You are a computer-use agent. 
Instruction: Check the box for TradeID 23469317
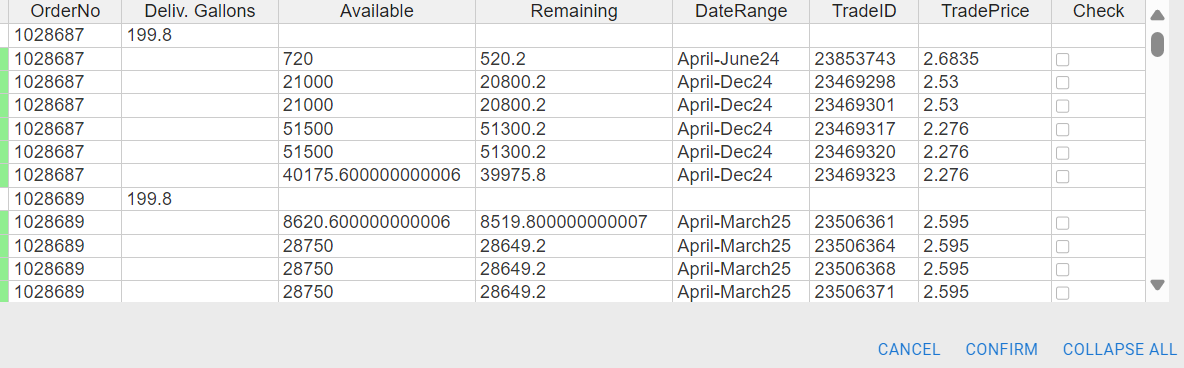point(1062,129)
